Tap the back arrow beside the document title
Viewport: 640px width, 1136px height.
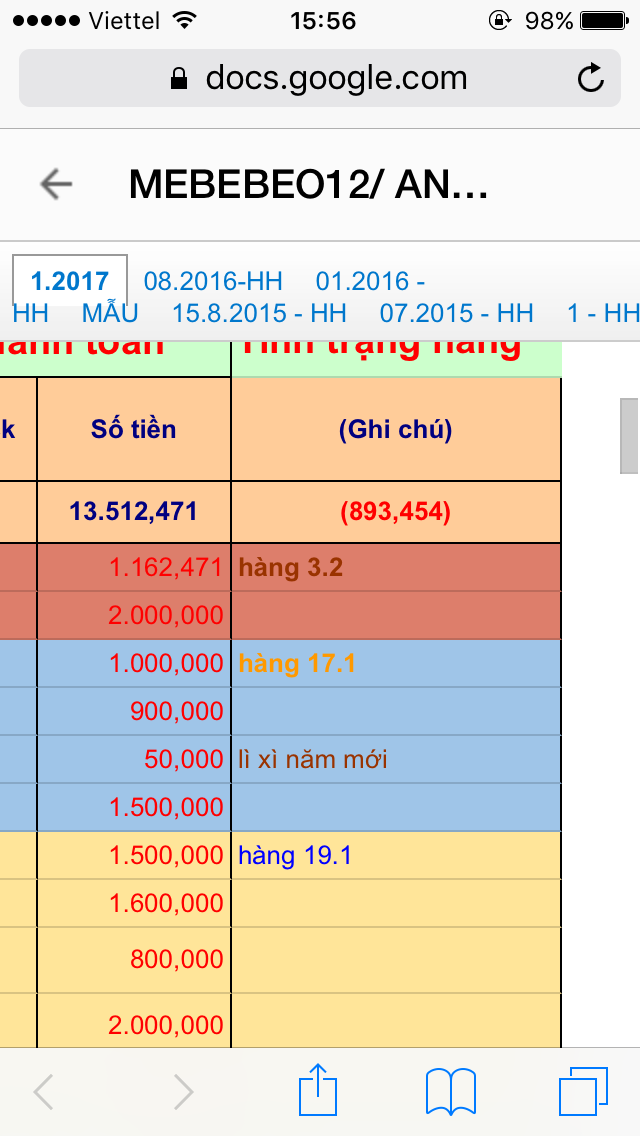[56, 184]
